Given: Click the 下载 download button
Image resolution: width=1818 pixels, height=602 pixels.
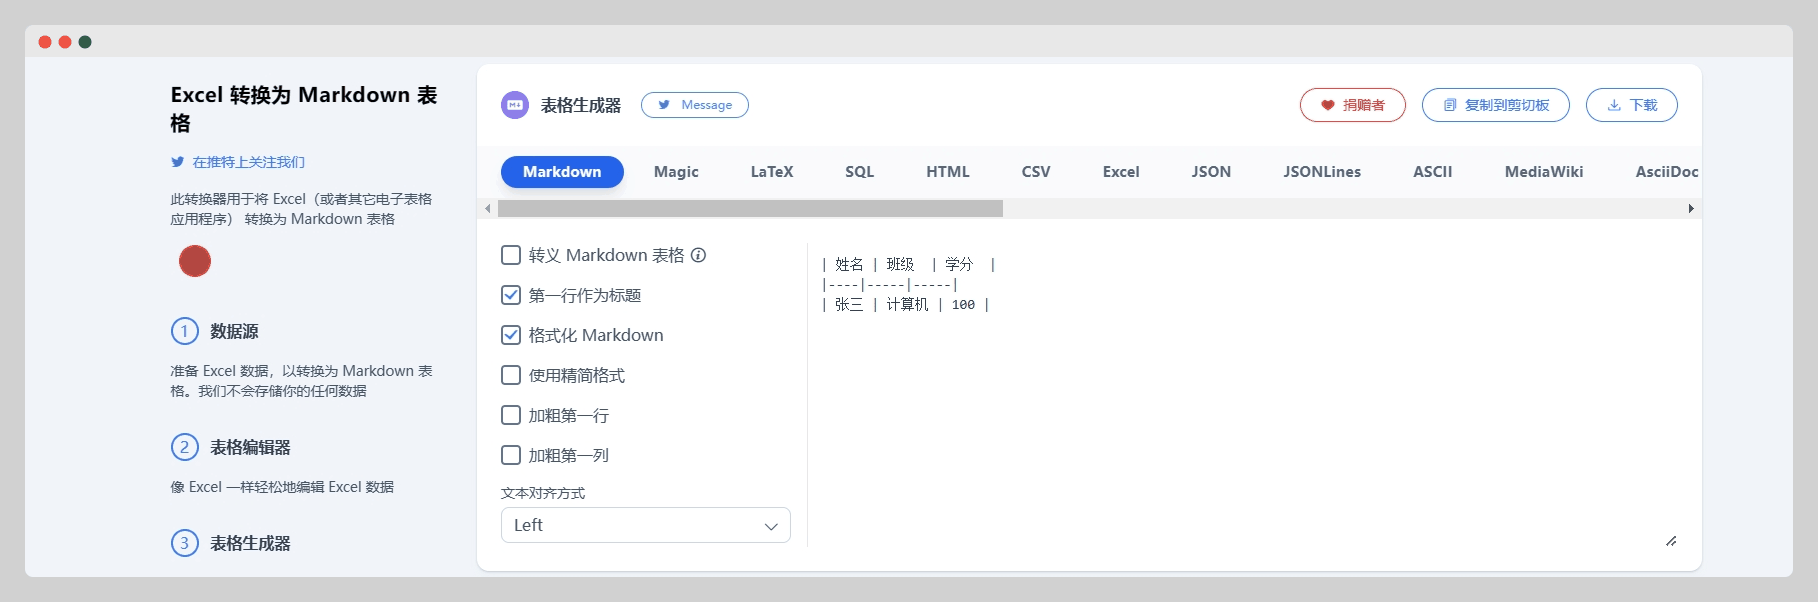Looking at the screenshot, I should [1631, 105].
